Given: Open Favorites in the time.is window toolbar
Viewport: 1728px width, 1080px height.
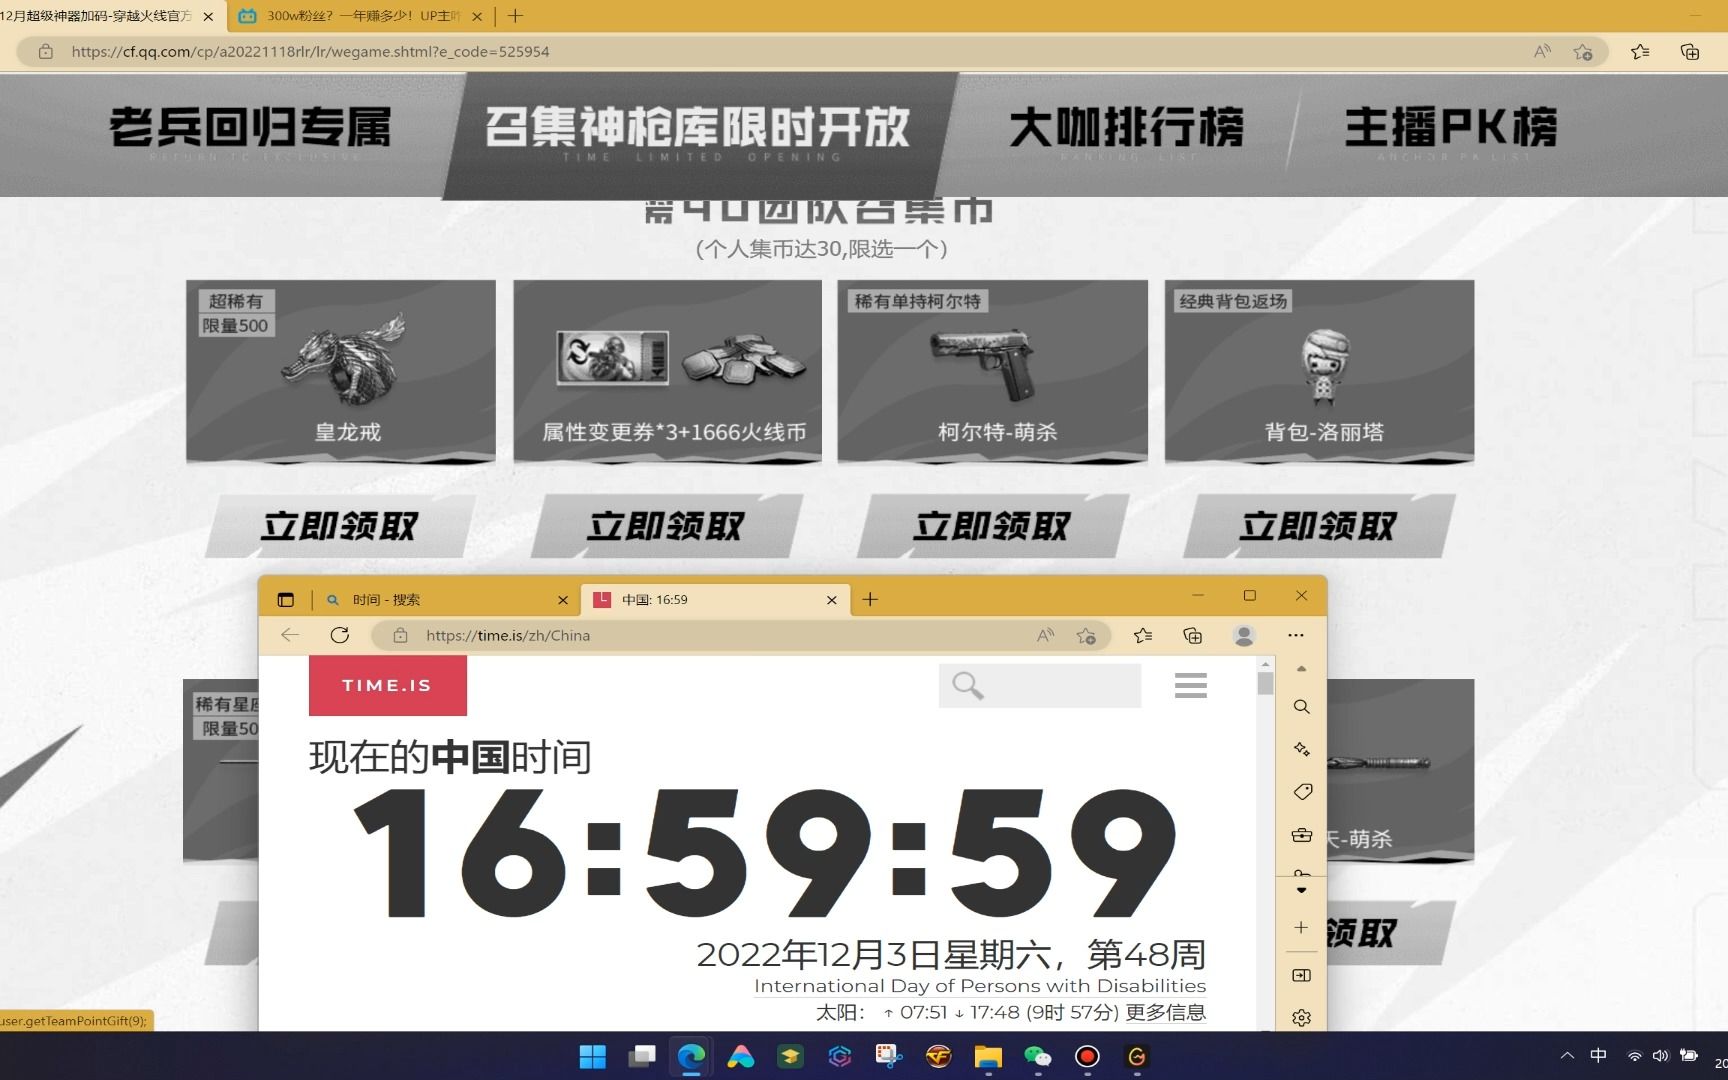Looking at the screenshot, I should 1143,635.
